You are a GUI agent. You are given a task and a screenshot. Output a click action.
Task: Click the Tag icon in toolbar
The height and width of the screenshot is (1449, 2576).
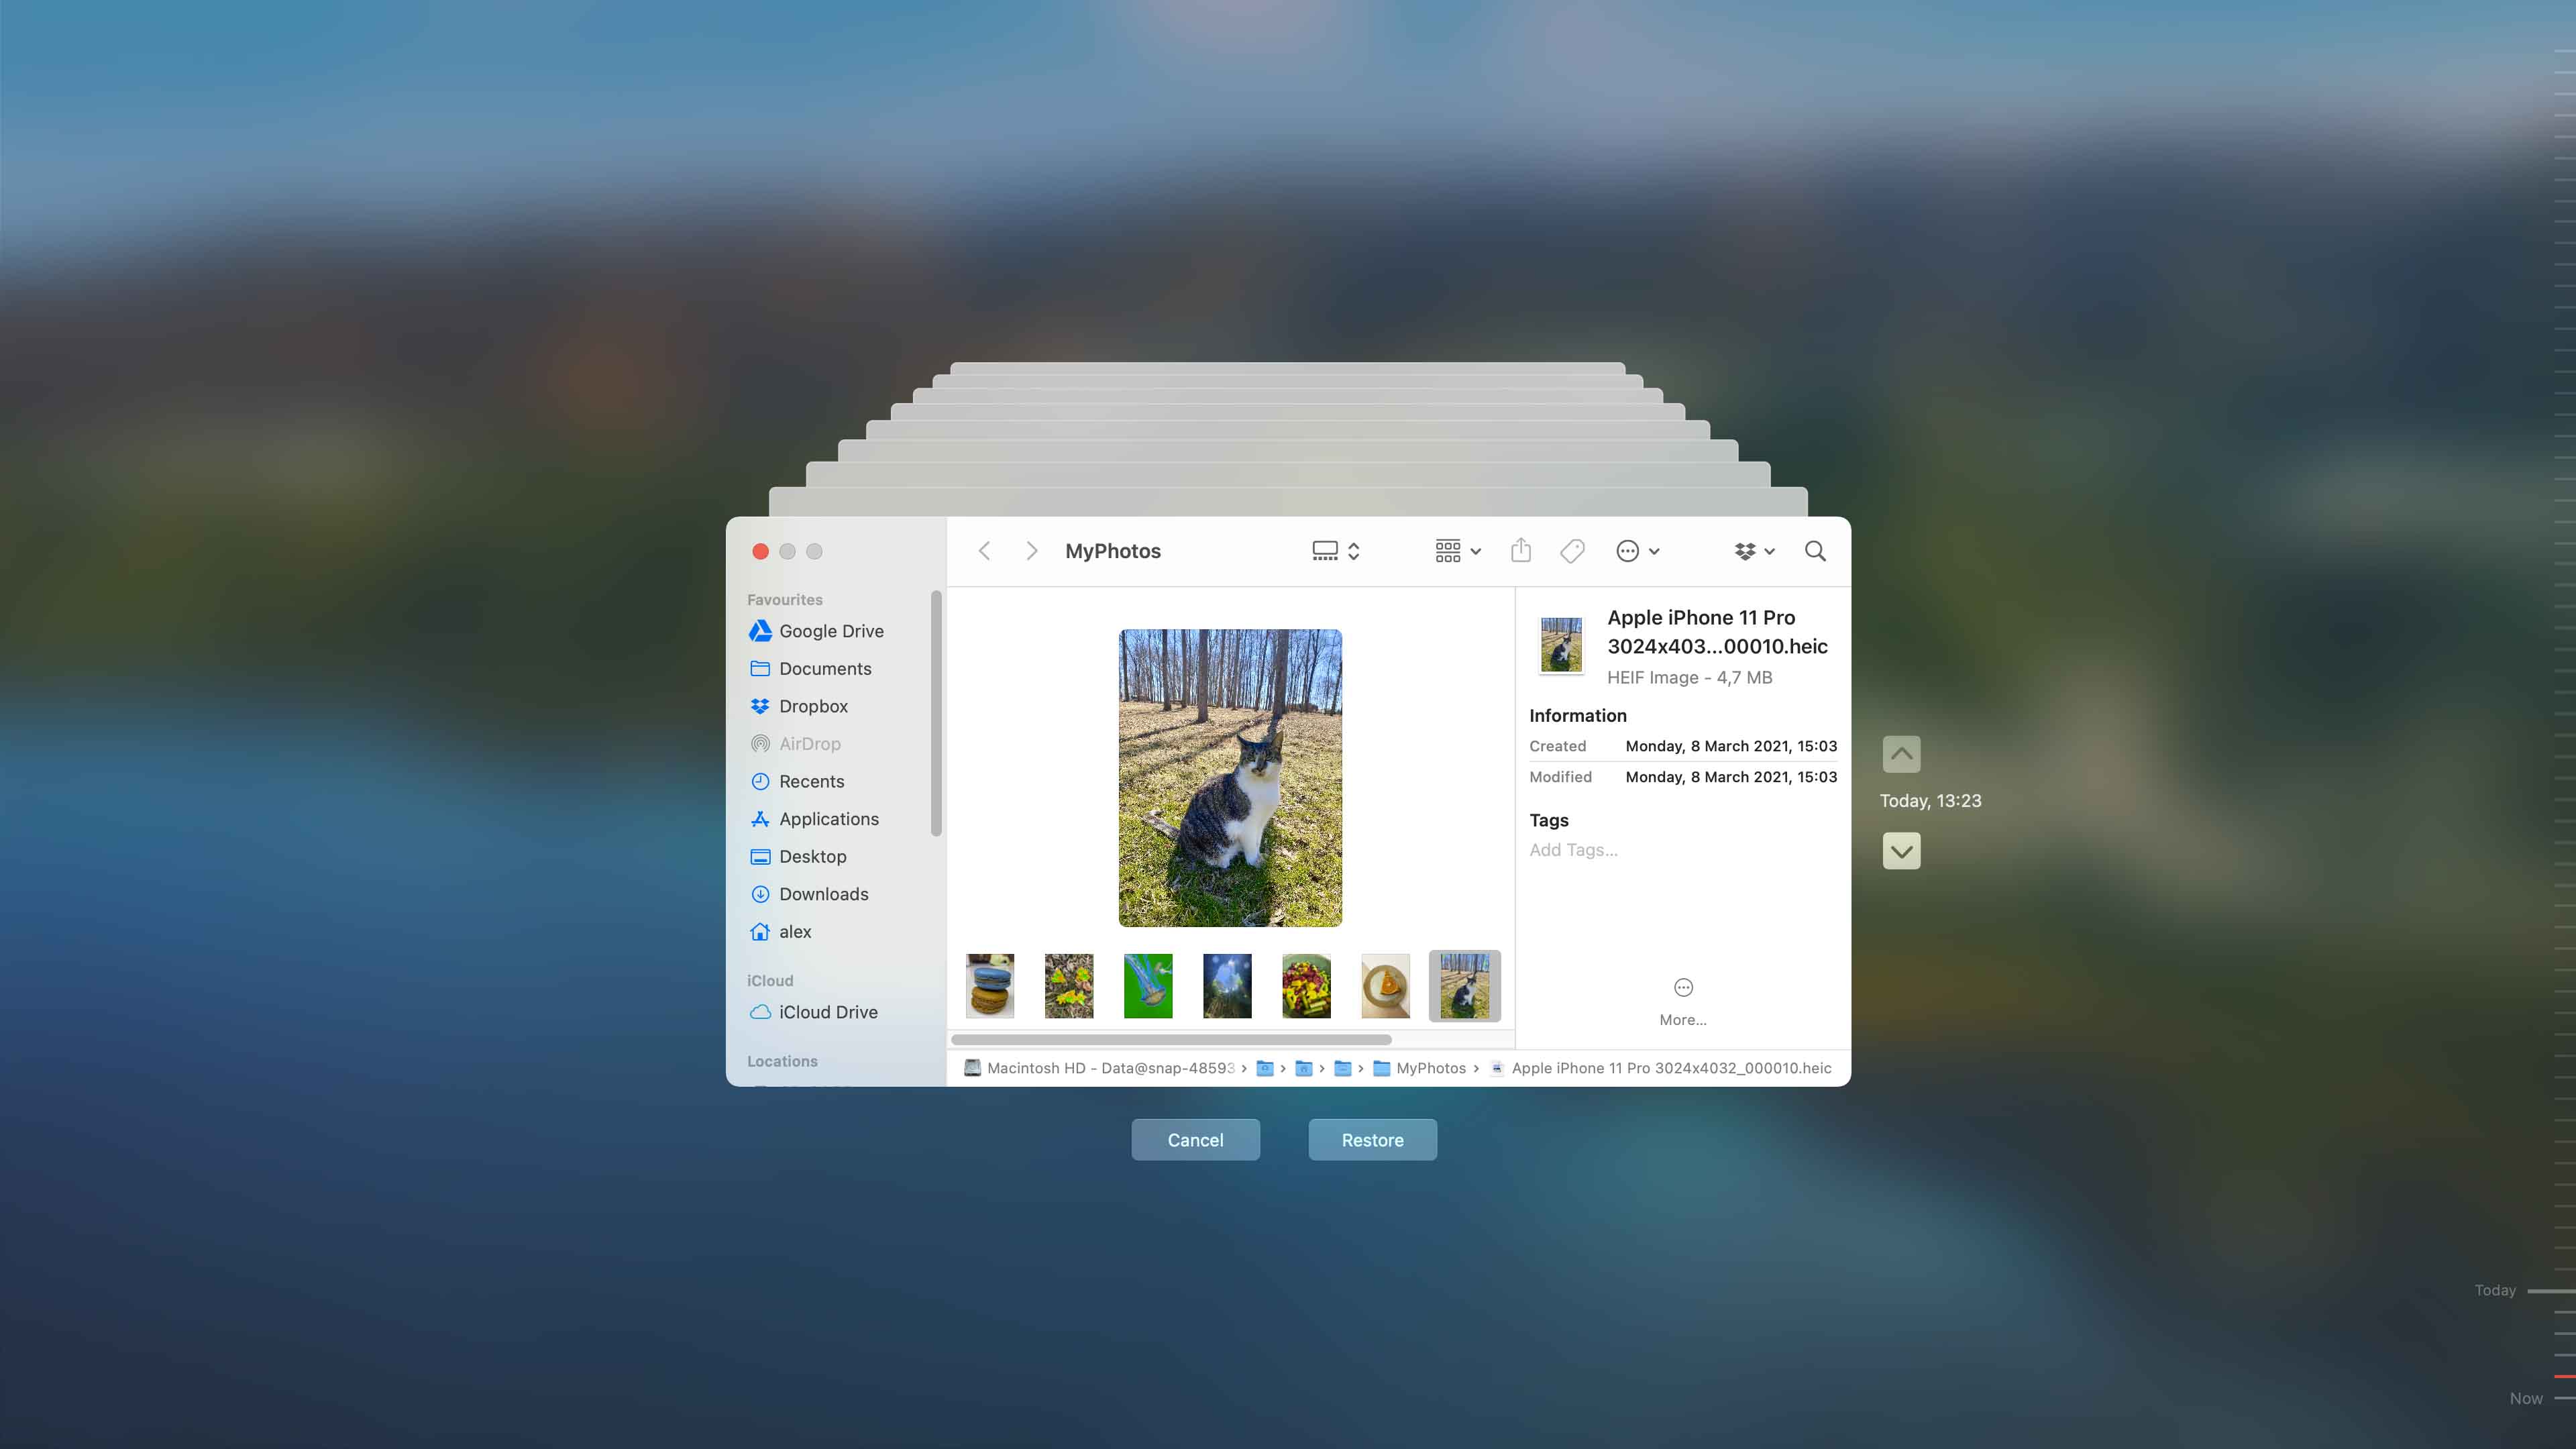pos(1573,550)
